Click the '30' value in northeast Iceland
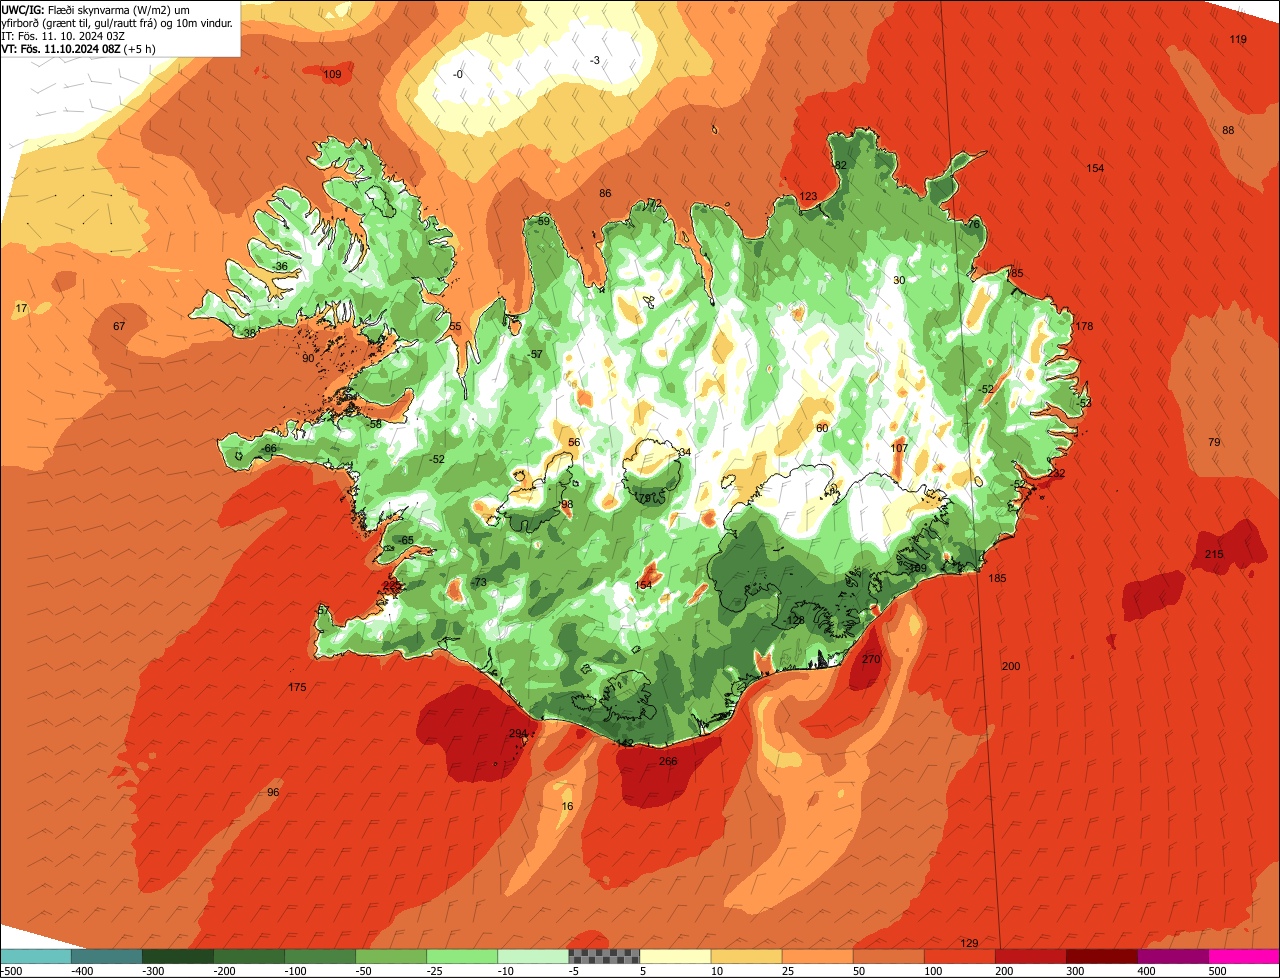The image size is (1280, 978). pyautogui.click(x=899, y=281)
